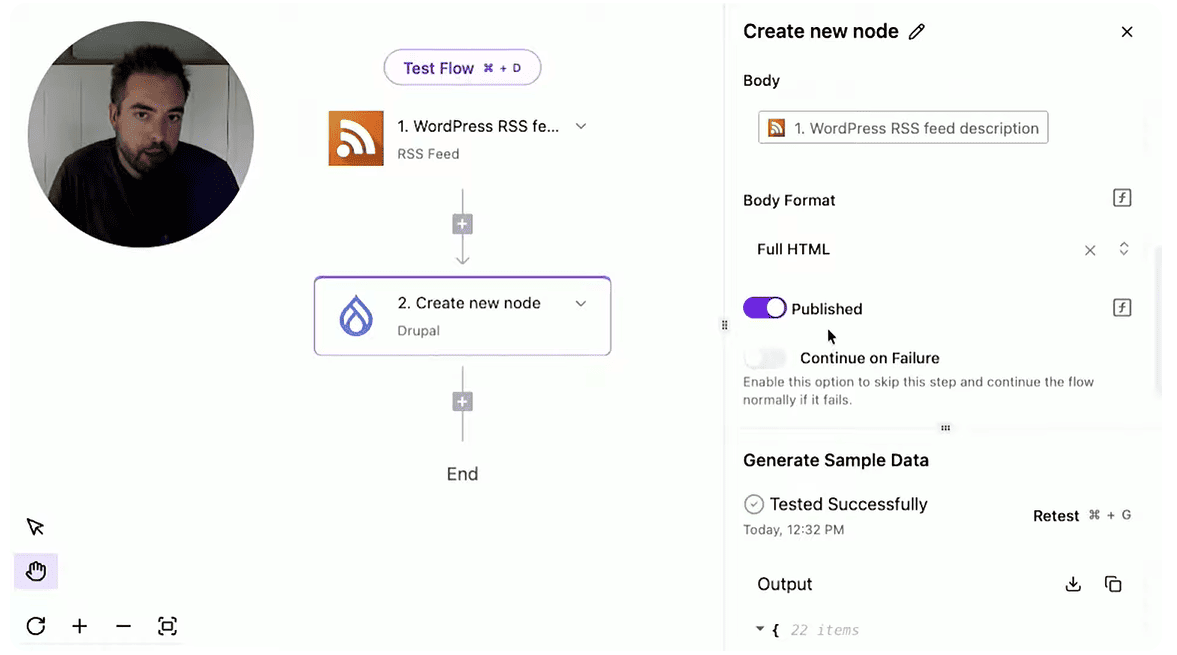The height and width of the screenshot is (655, 1177).
Task: Zoom in using the plus icon
Action: click(x=80, y=626)
